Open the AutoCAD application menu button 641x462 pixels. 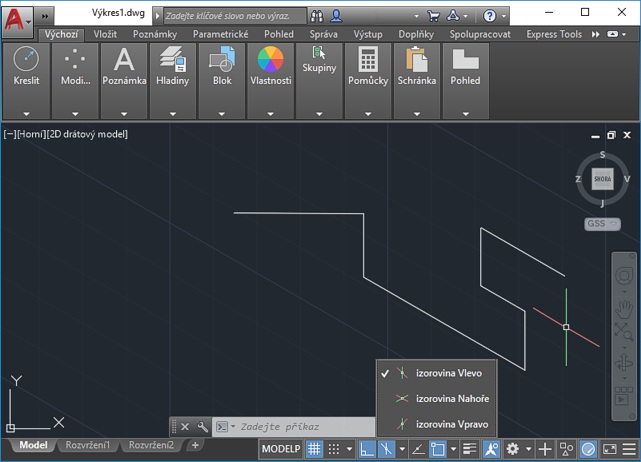(17, 20)
